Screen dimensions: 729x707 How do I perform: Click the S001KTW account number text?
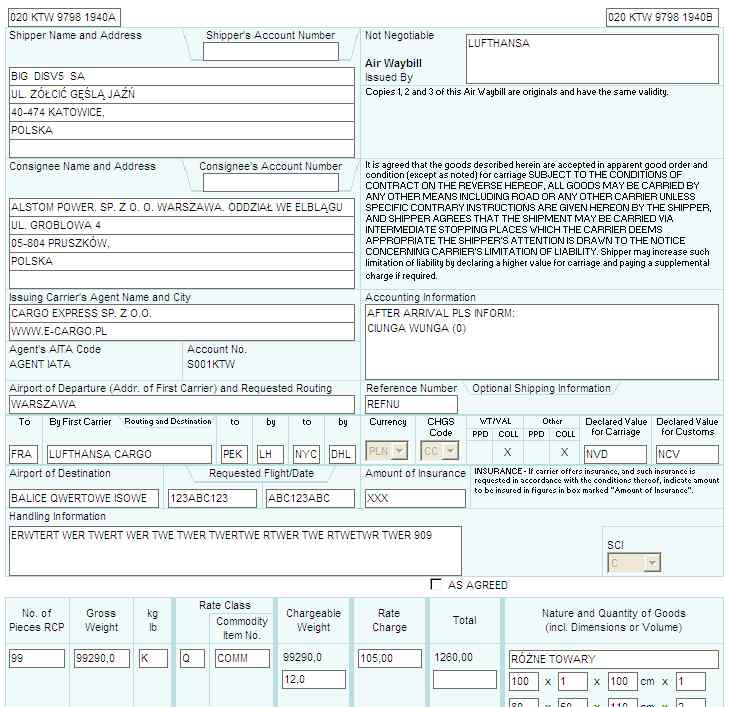pyautogui.click(x=211, y=364)
